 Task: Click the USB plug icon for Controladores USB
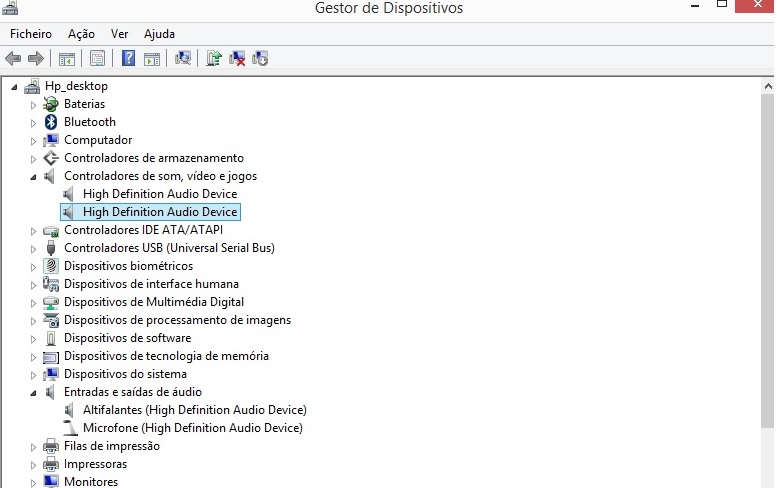[51, 248]
